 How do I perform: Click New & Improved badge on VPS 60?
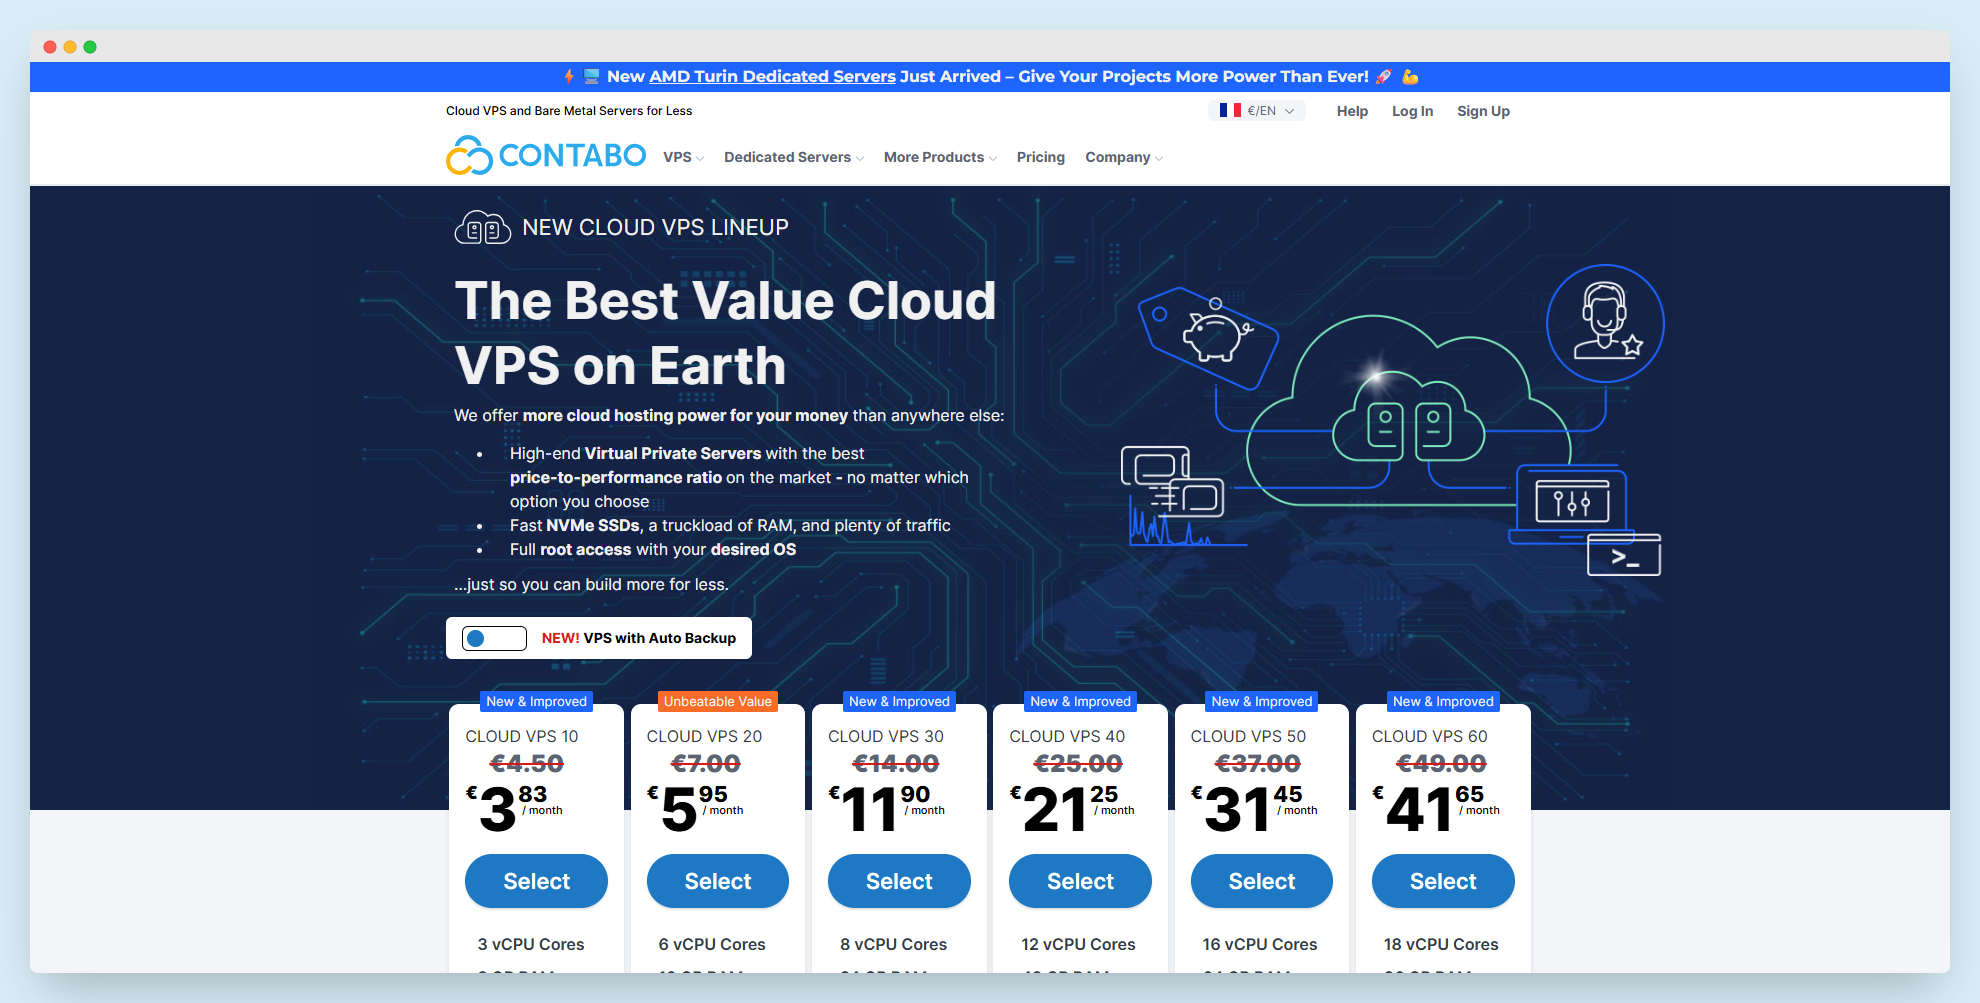click(x=1443, y=701)
